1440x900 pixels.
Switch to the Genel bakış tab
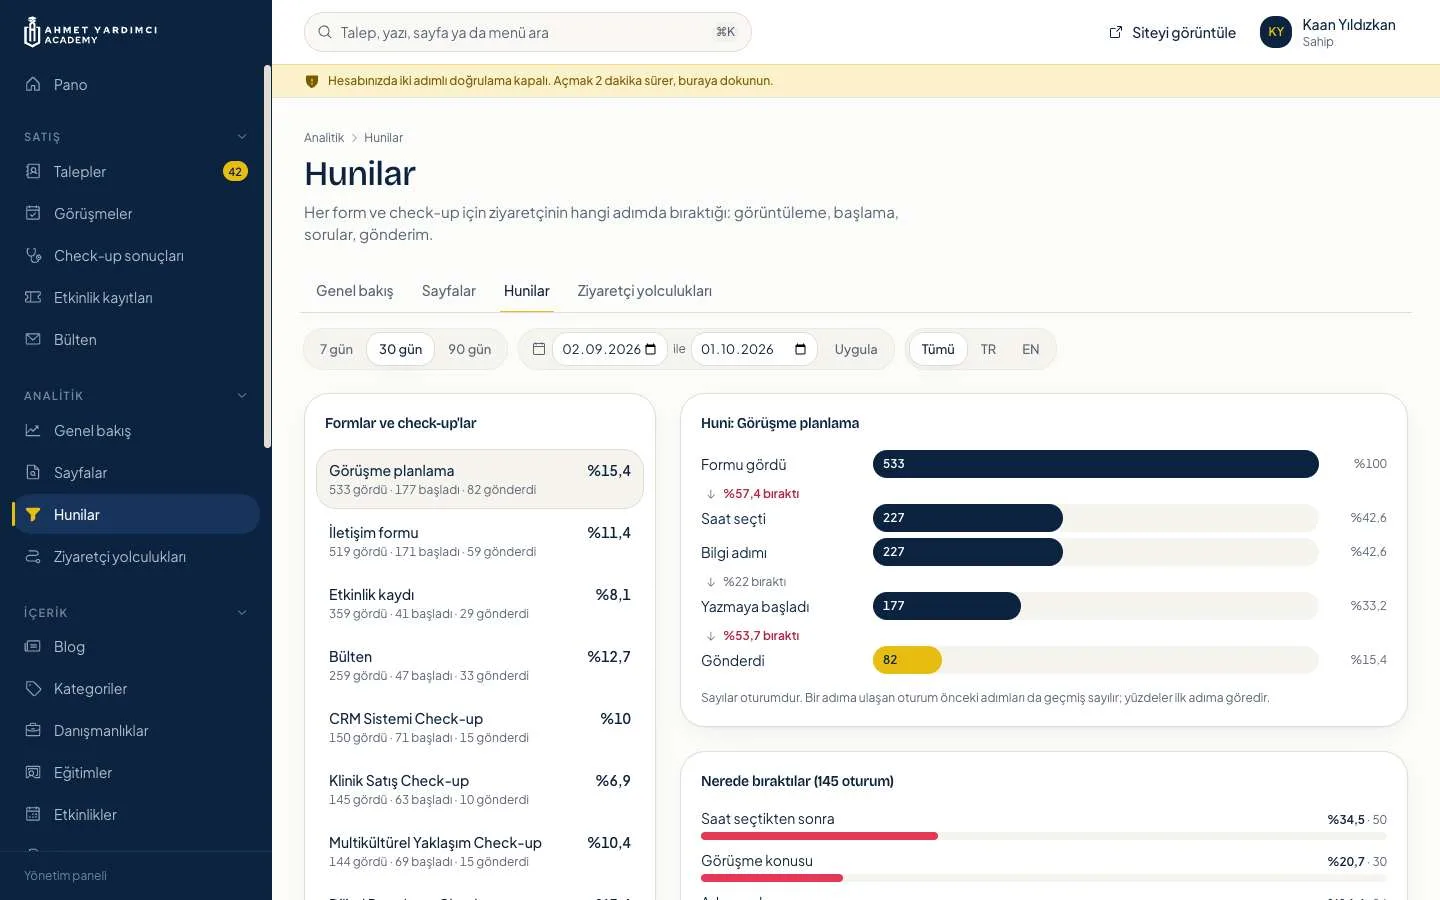355,291
